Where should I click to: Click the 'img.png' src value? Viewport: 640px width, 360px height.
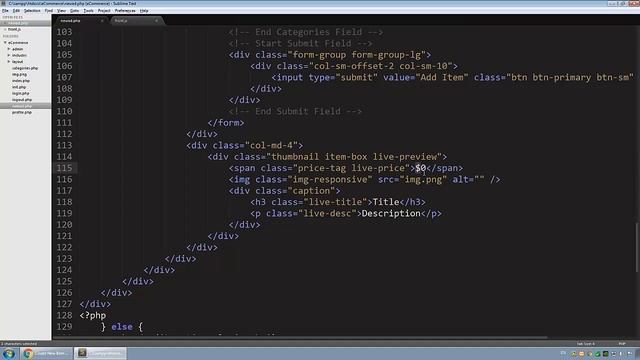pos(423,180)
